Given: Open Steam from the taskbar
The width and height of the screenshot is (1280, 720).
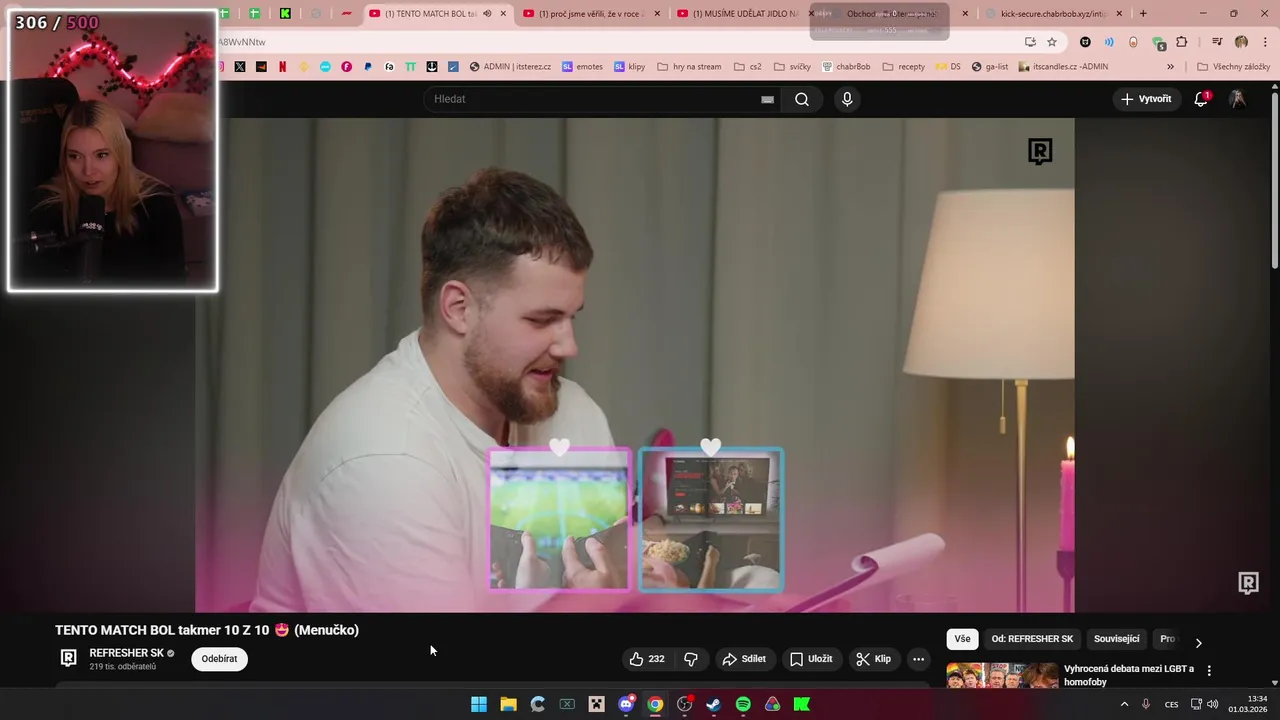Looking at the screenshot, I should pos(713,704).
